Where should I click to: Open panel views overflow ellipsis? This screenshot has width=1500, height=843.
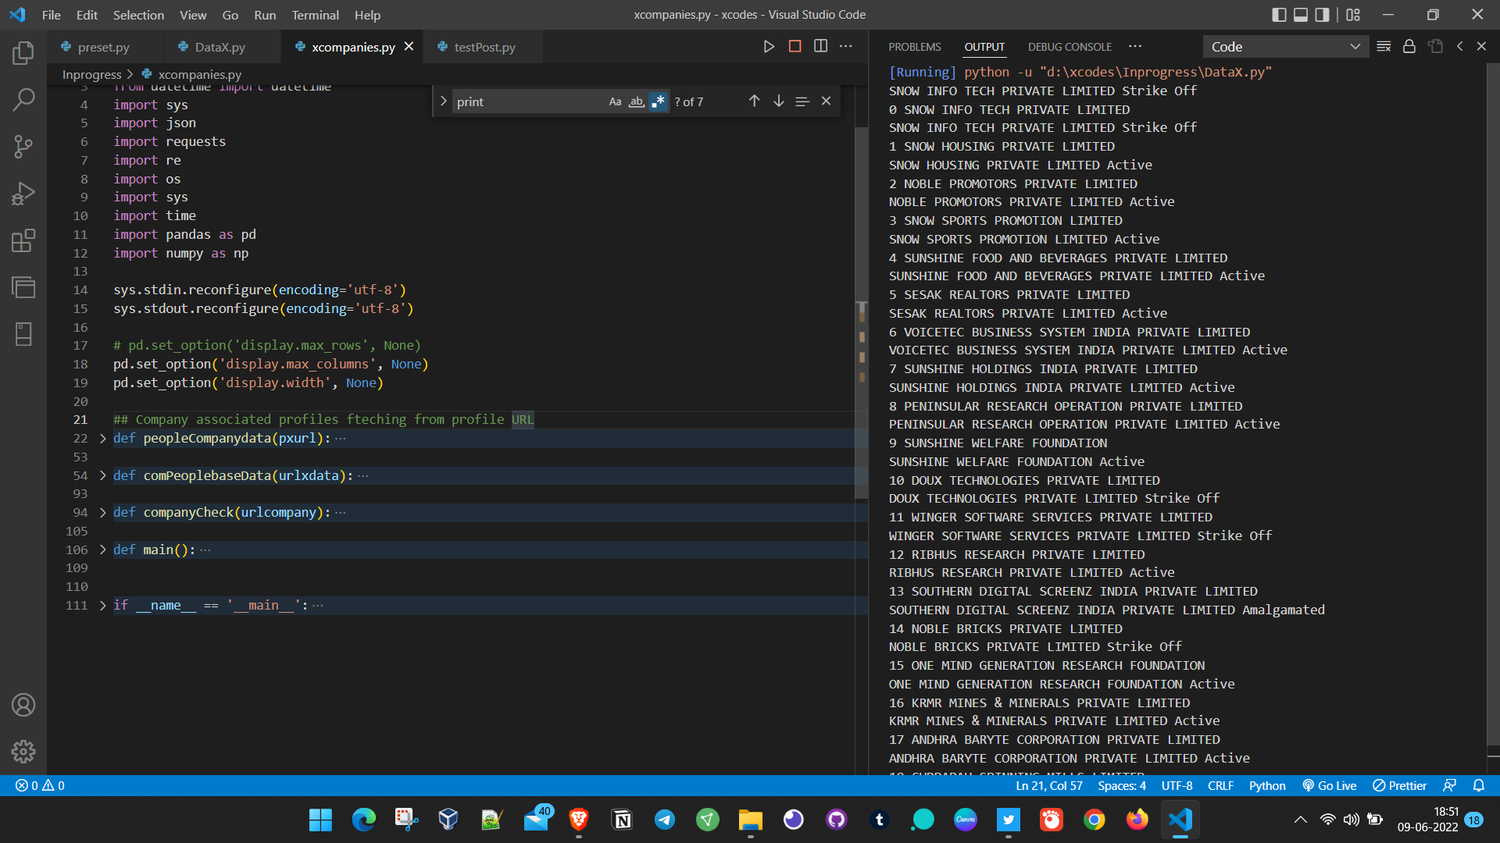point(1135,46)
